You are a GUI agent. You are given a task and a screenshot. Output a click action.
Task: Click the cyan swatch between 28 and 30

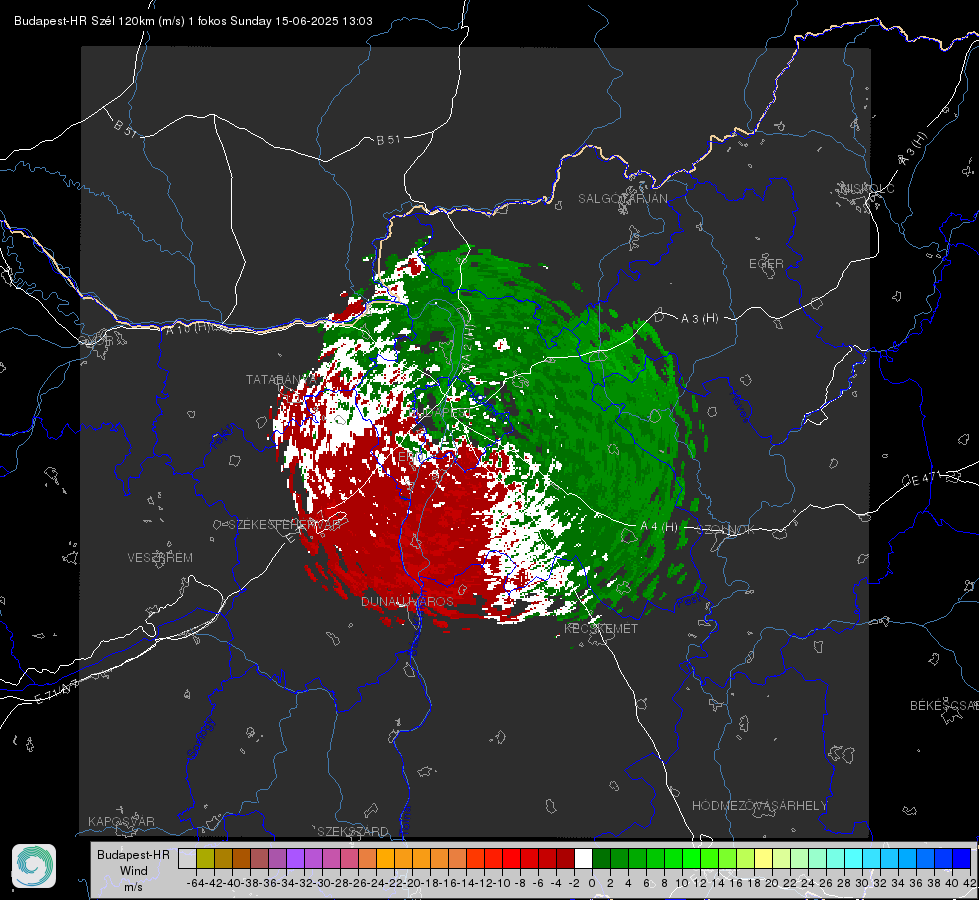point(854,859)
